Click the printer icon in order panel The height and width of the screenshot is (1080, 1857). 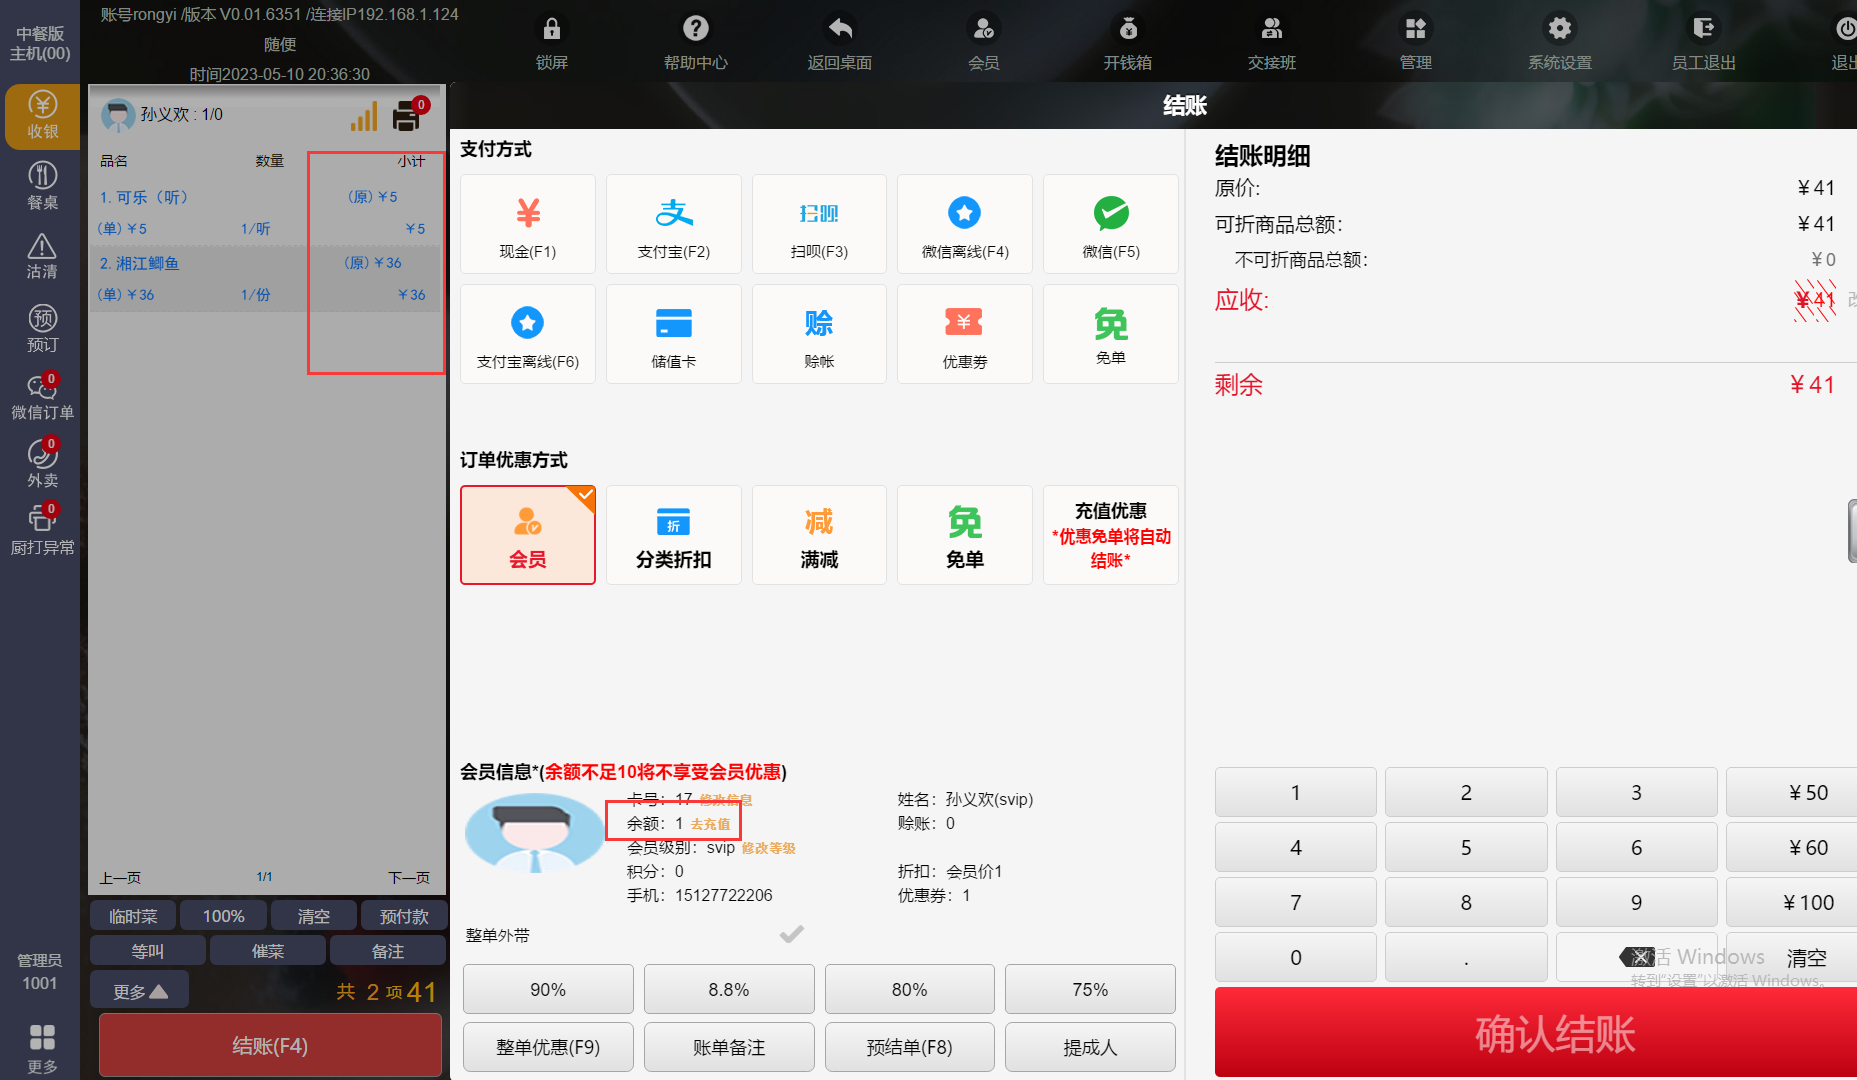coord(407,117)
